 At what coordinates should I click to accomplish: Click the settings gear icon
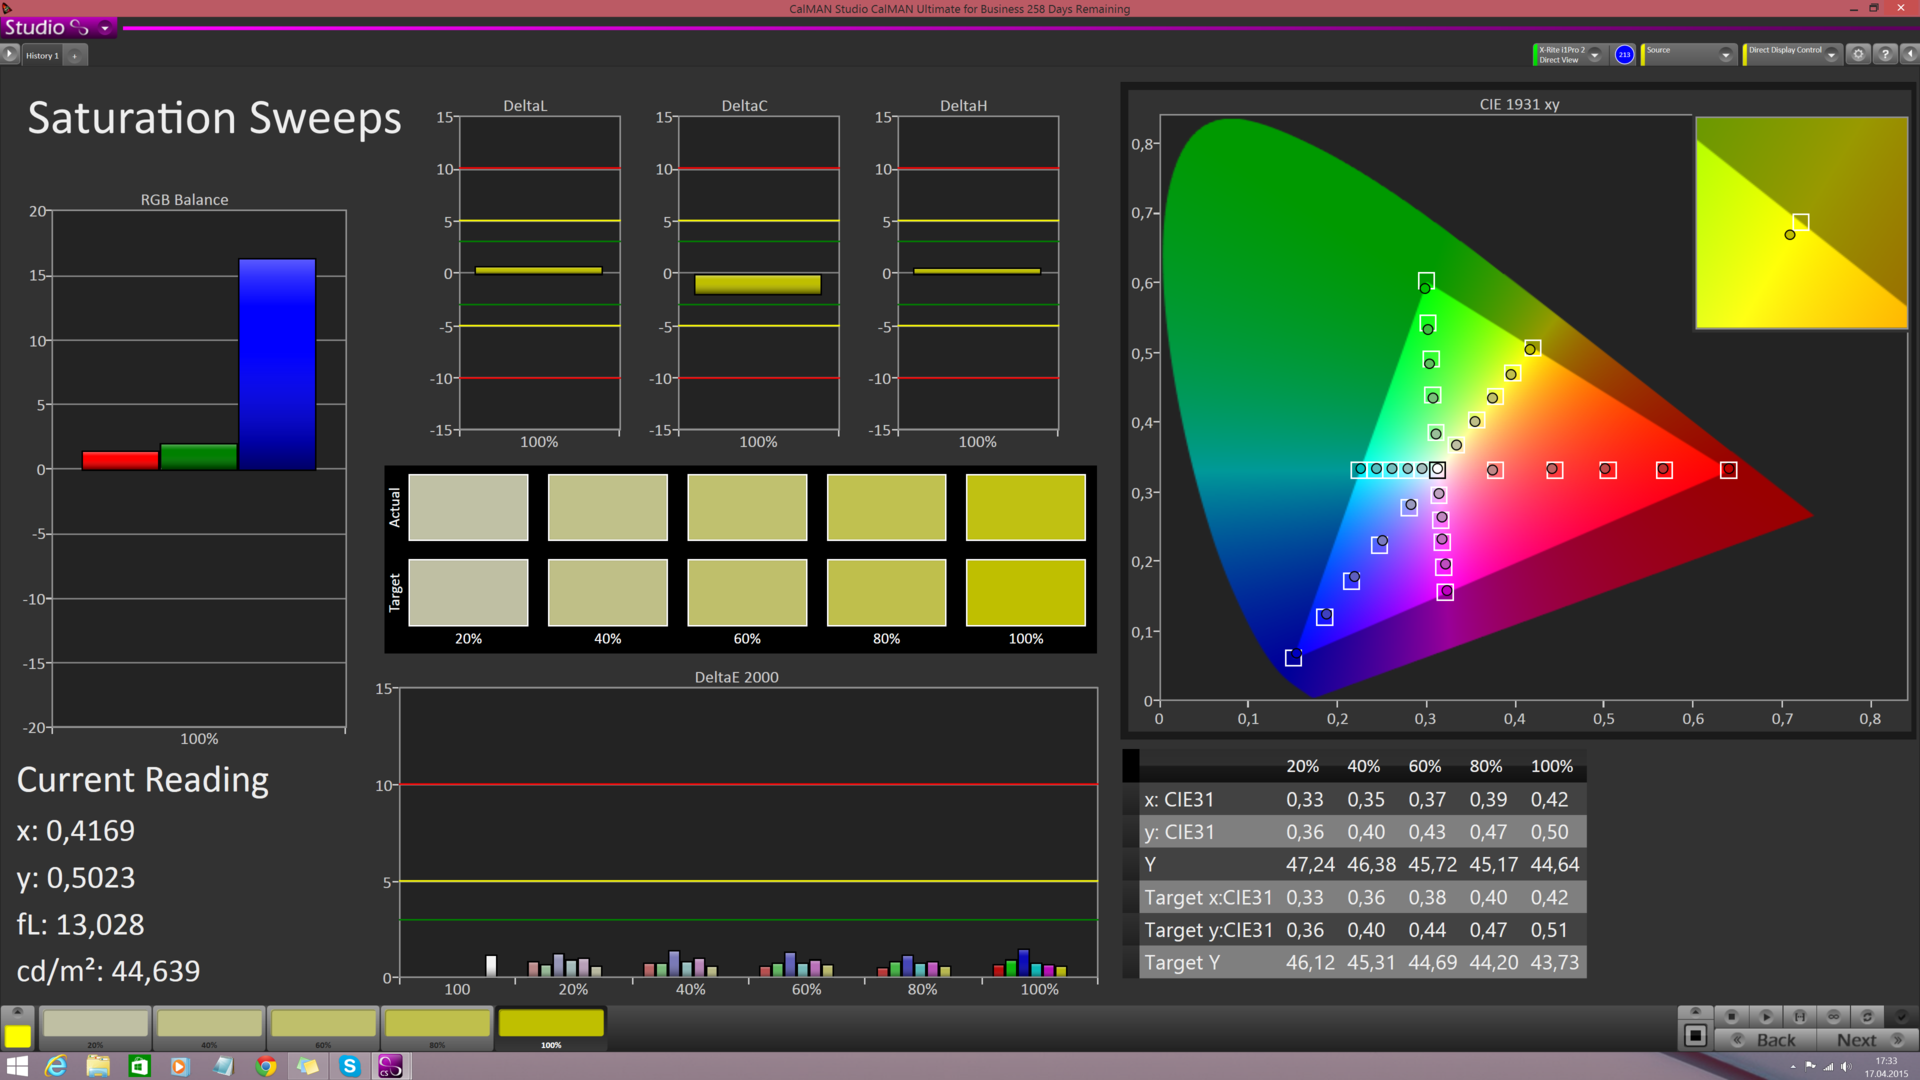click(1858, 54)
